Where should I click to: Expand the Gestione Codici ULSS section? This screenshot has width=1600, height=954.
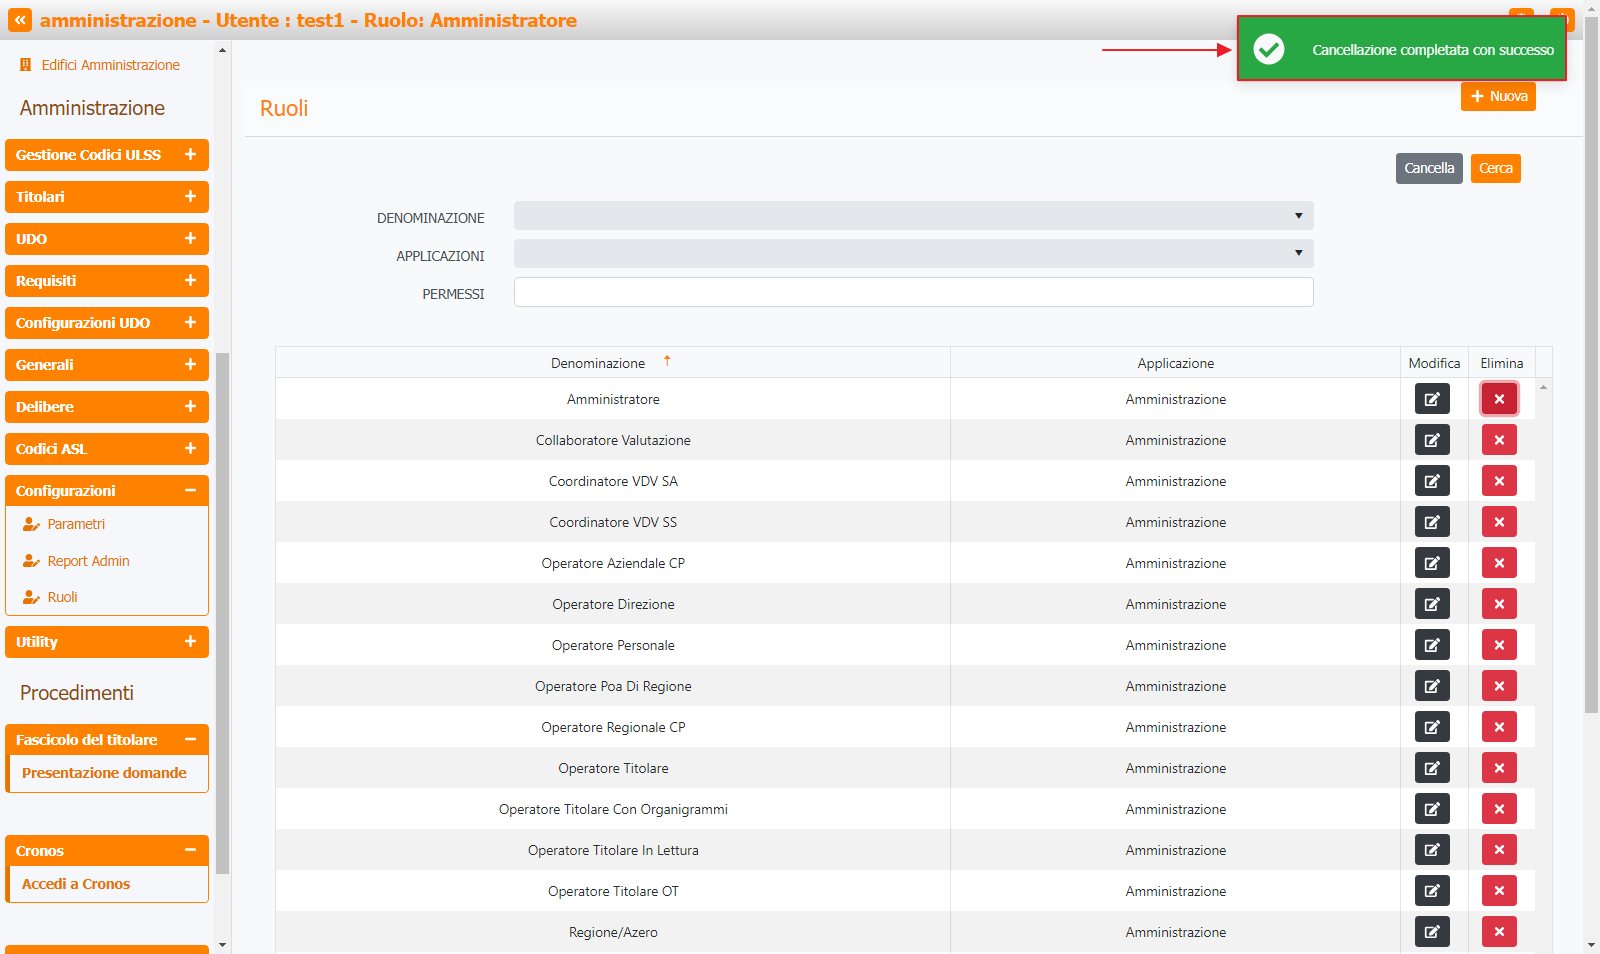(x=190, y=155)
